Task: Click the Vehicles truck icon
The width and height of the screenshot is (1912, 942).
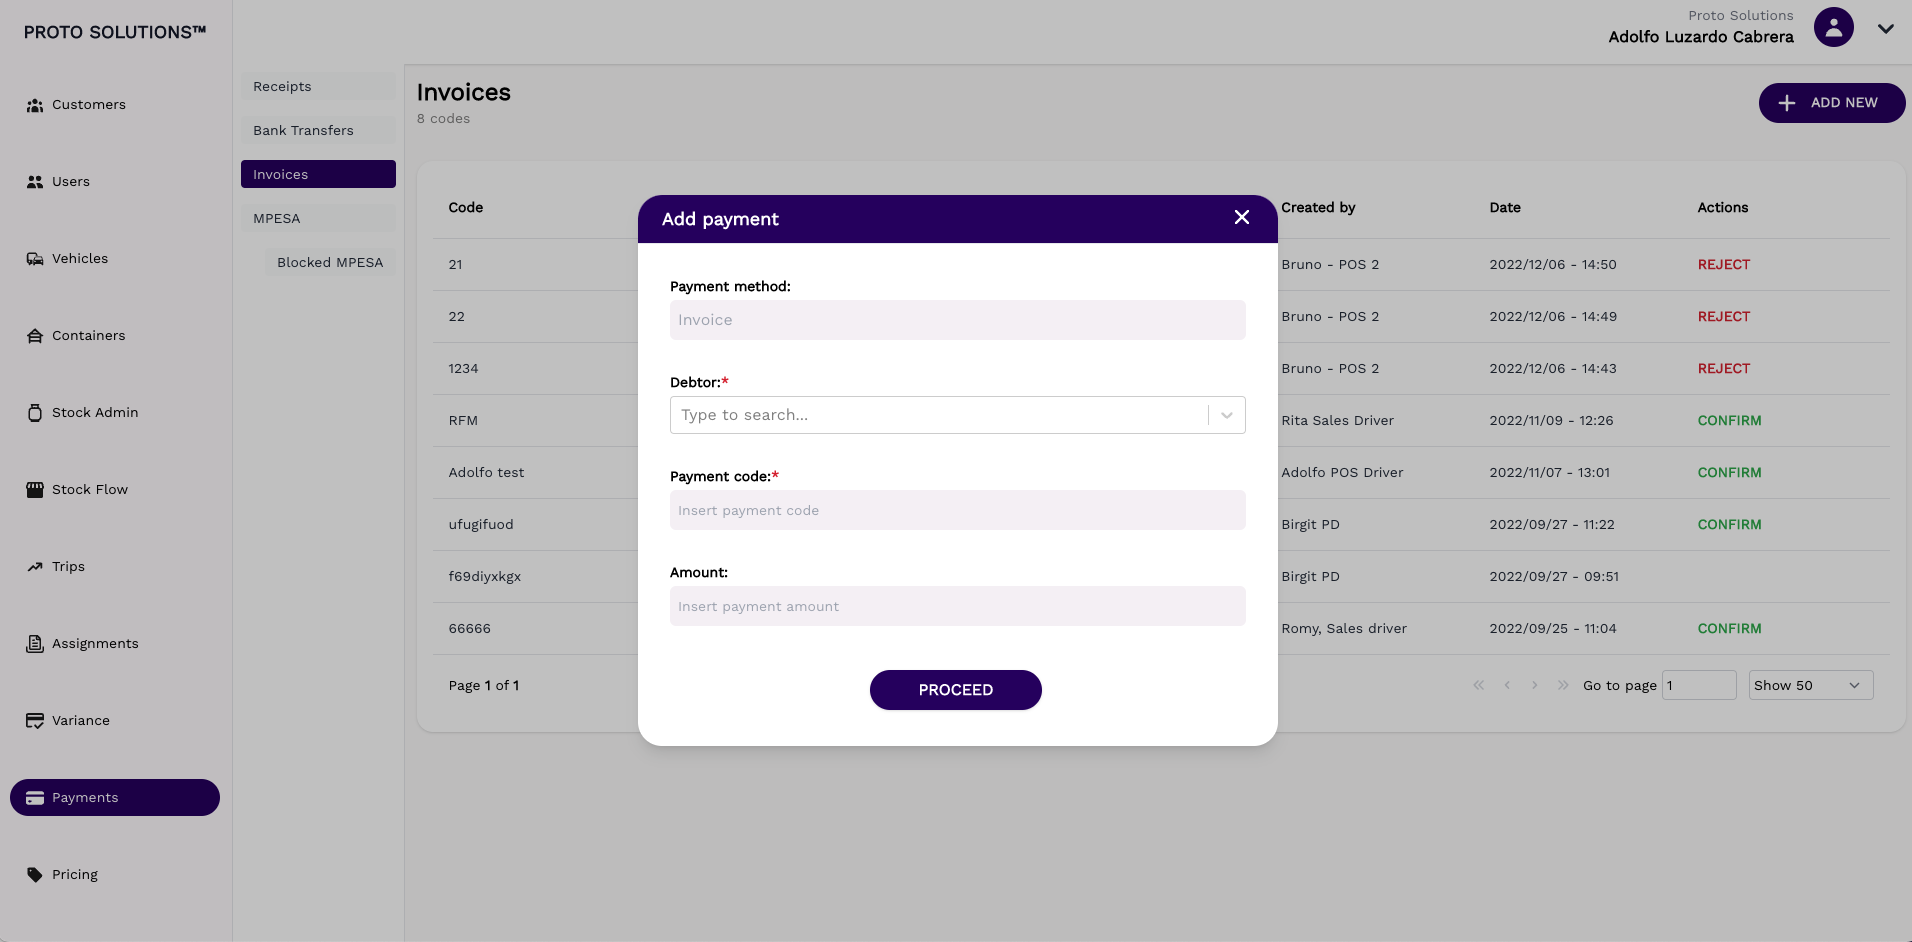Action: click(x=35, y=259)
